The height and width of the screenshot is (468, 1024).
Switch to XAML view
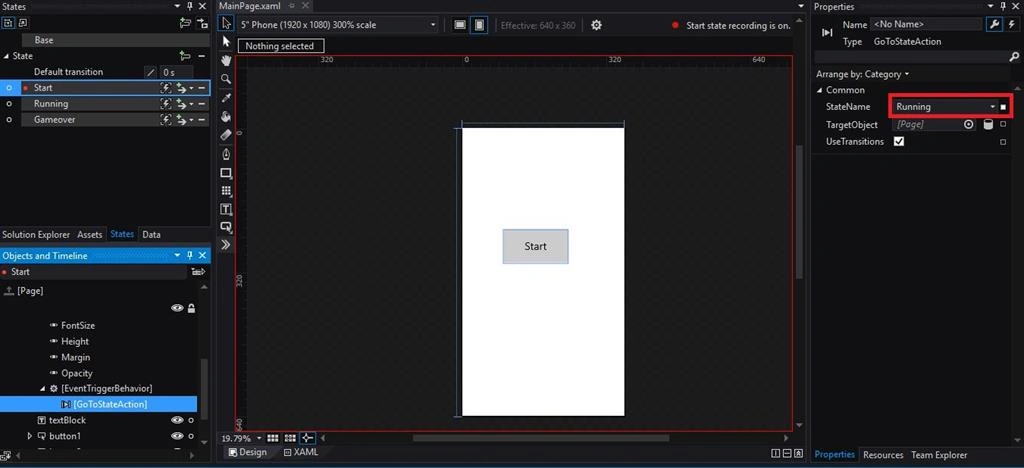[300, 452]
